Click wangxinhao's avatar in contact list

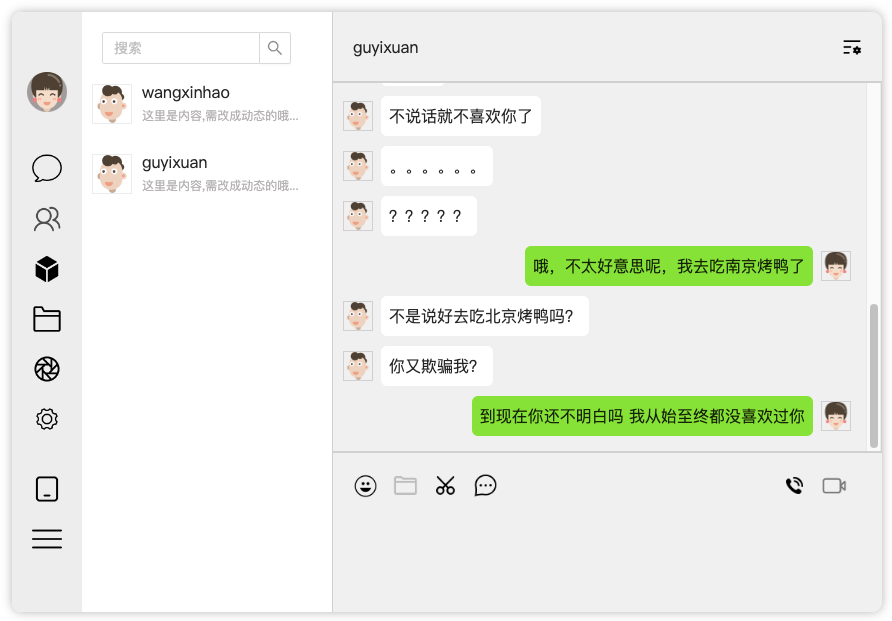tap(112, 104)
